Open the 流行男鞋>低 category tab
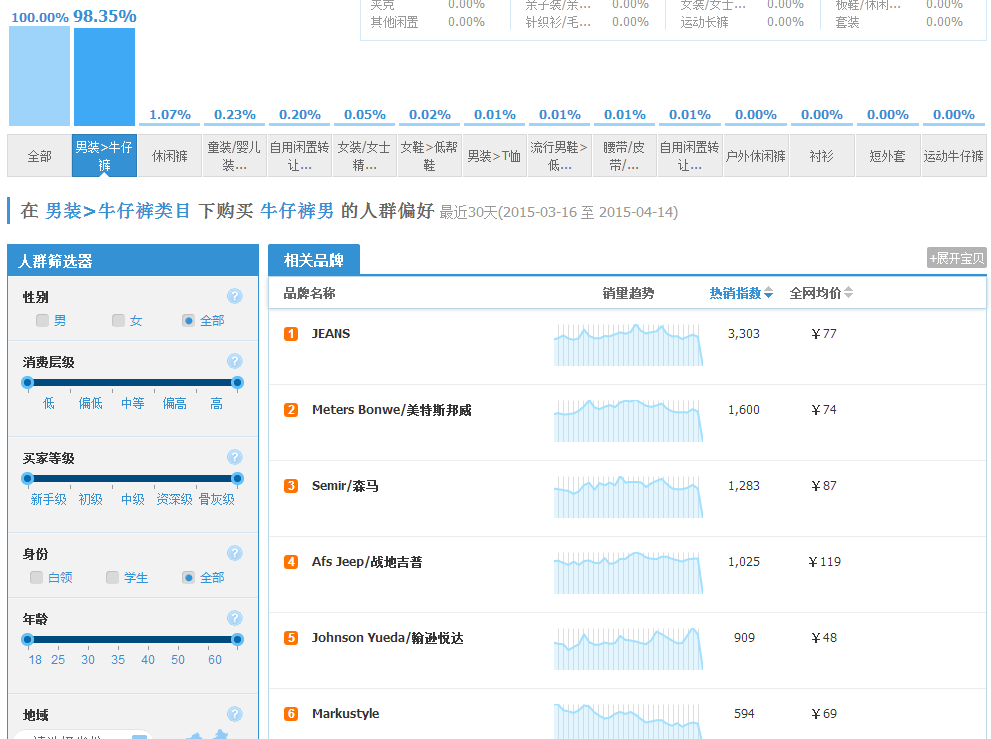The width and height of the screenshot is (991, 739). pyautogui.click(x=559, y=156)
